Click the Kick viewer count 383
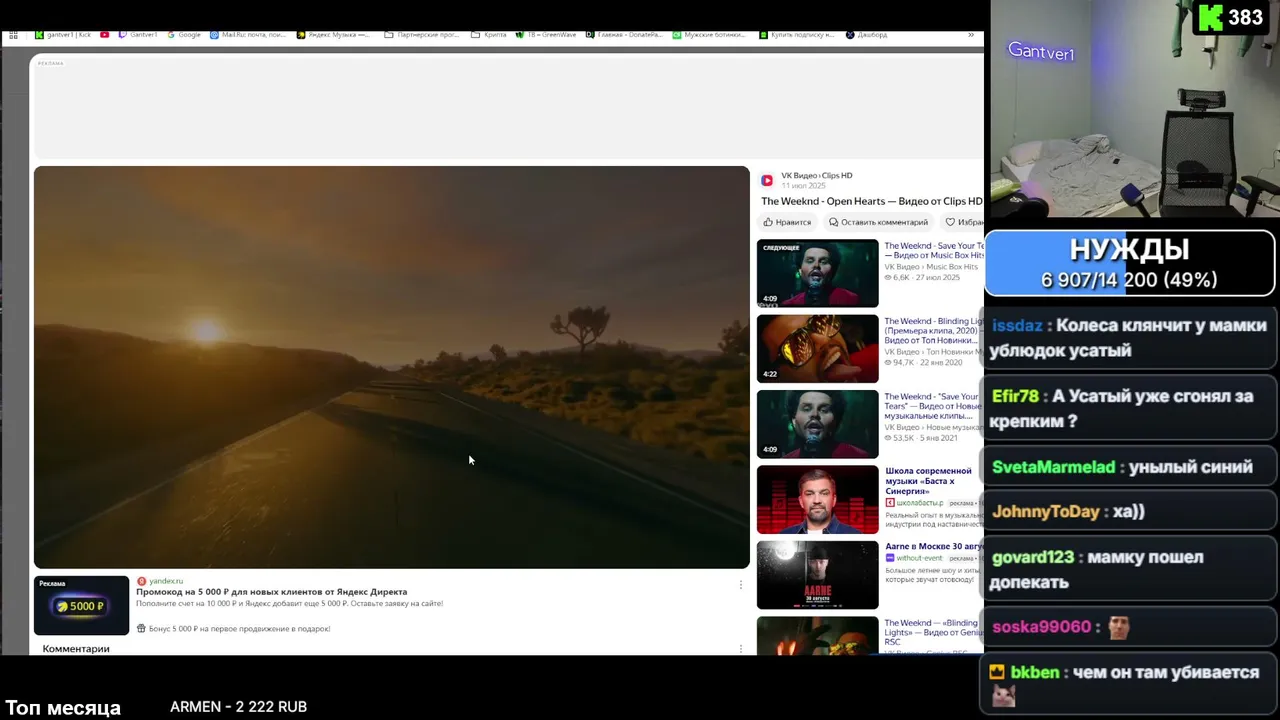Screen dimensions: 1280x720 point(1246,18)
